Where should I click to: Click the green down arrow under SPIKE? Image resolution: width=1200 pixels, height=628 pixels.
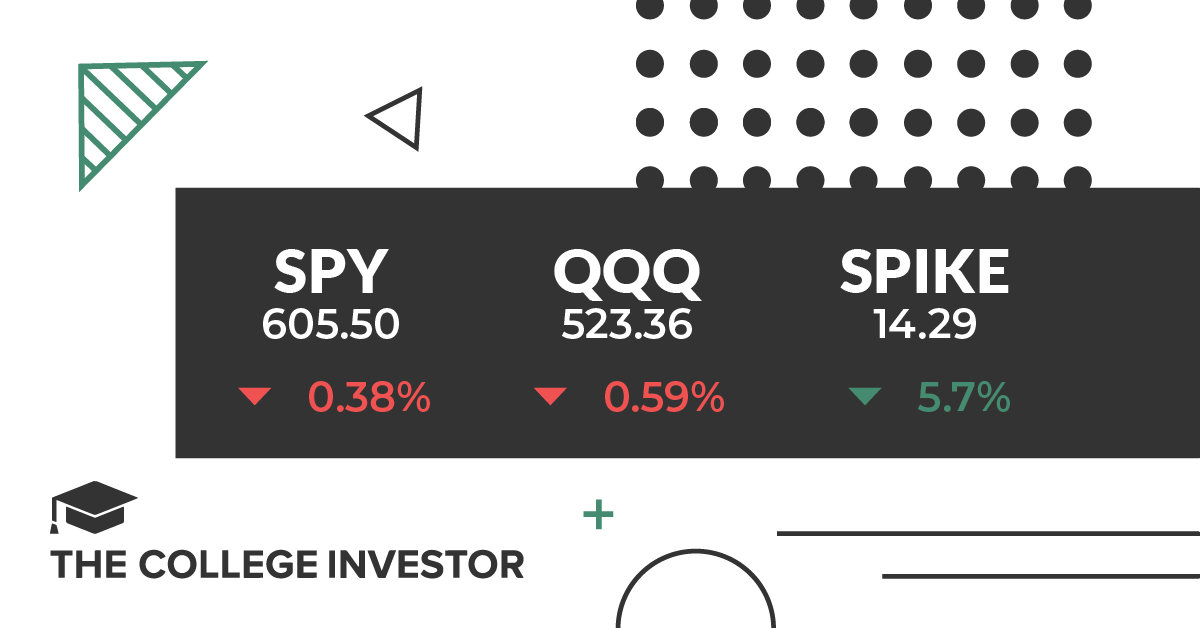[x=864, y=397]
